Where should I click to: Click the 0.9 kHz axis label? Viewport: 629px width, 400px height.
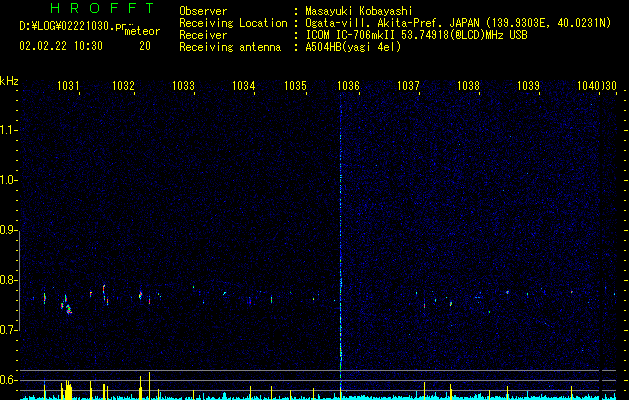point(8,230)
